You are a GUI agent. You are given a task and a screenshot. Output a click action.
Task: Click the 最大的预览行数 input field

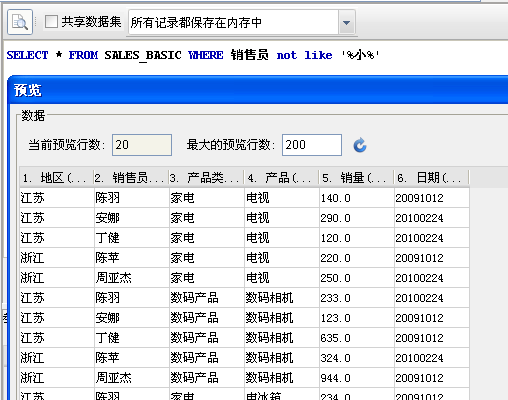point(312,145)
